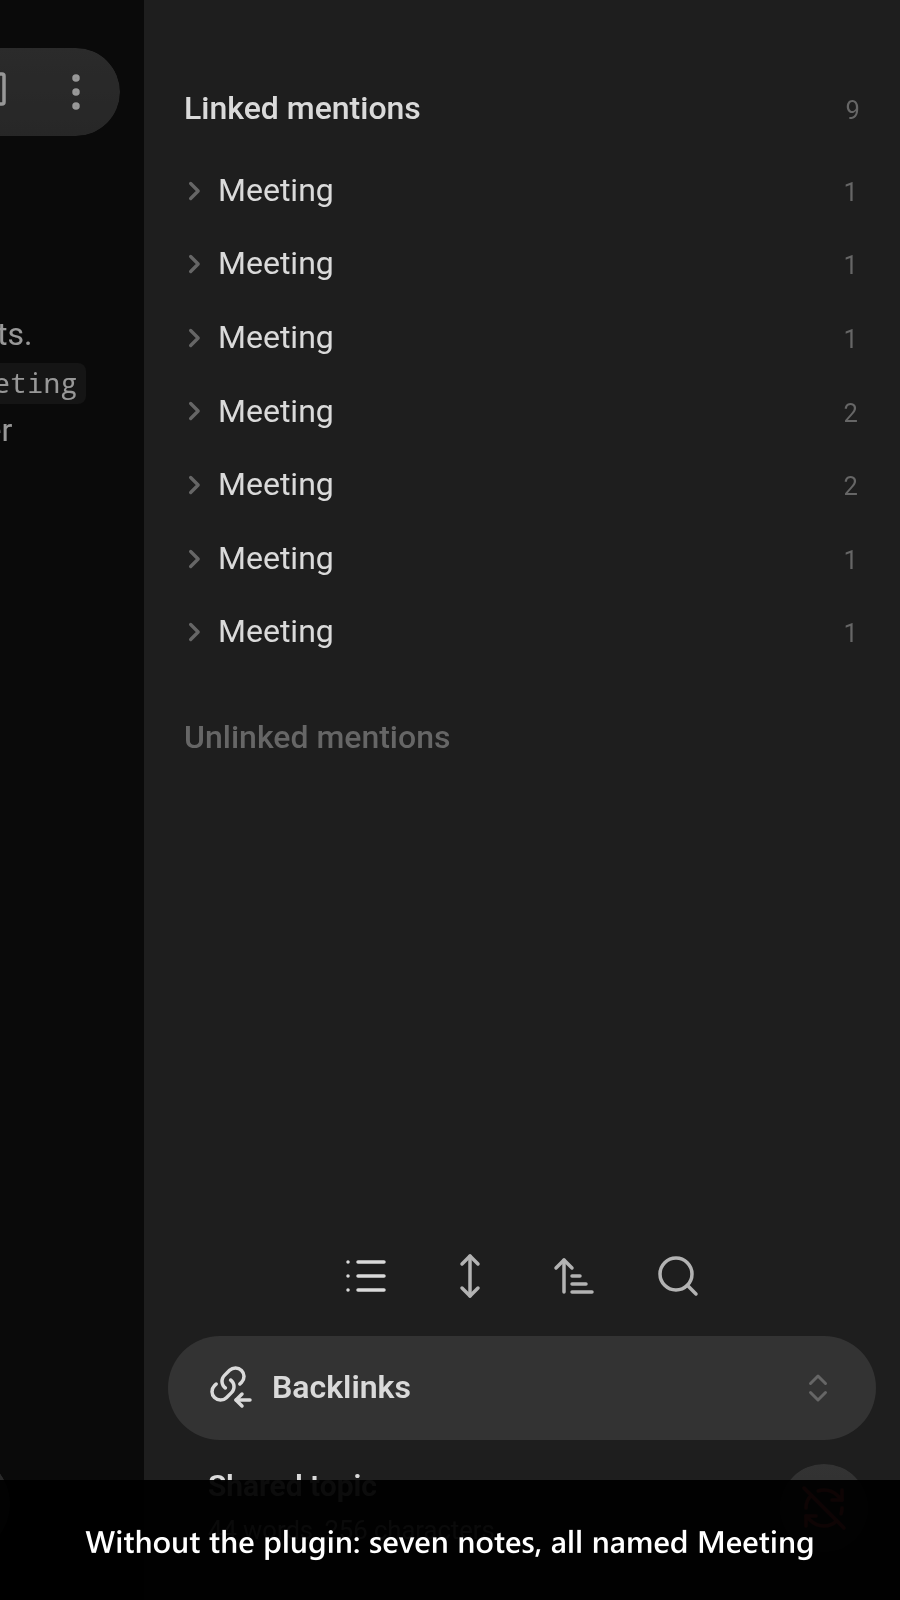Image resolution: width=900 pixels, height=1600 pixels.
Task: Expand the Unlinked mentions section
Action: pos(317,737)
